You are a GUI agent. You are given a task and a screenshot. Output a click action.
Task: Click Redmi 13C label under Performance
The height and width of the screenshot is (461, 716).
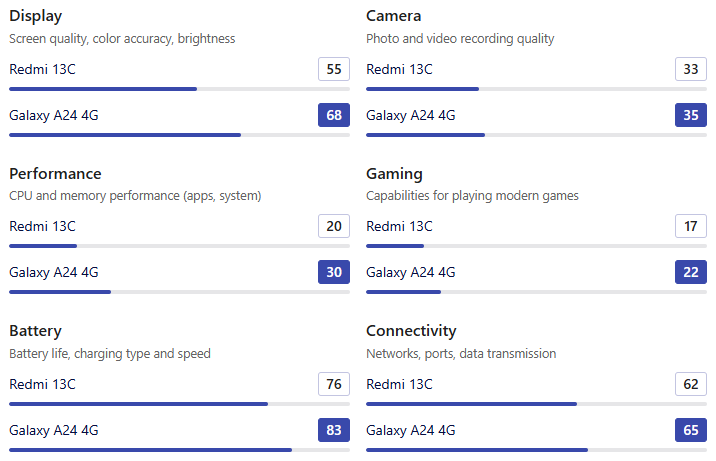coord(42,226)
